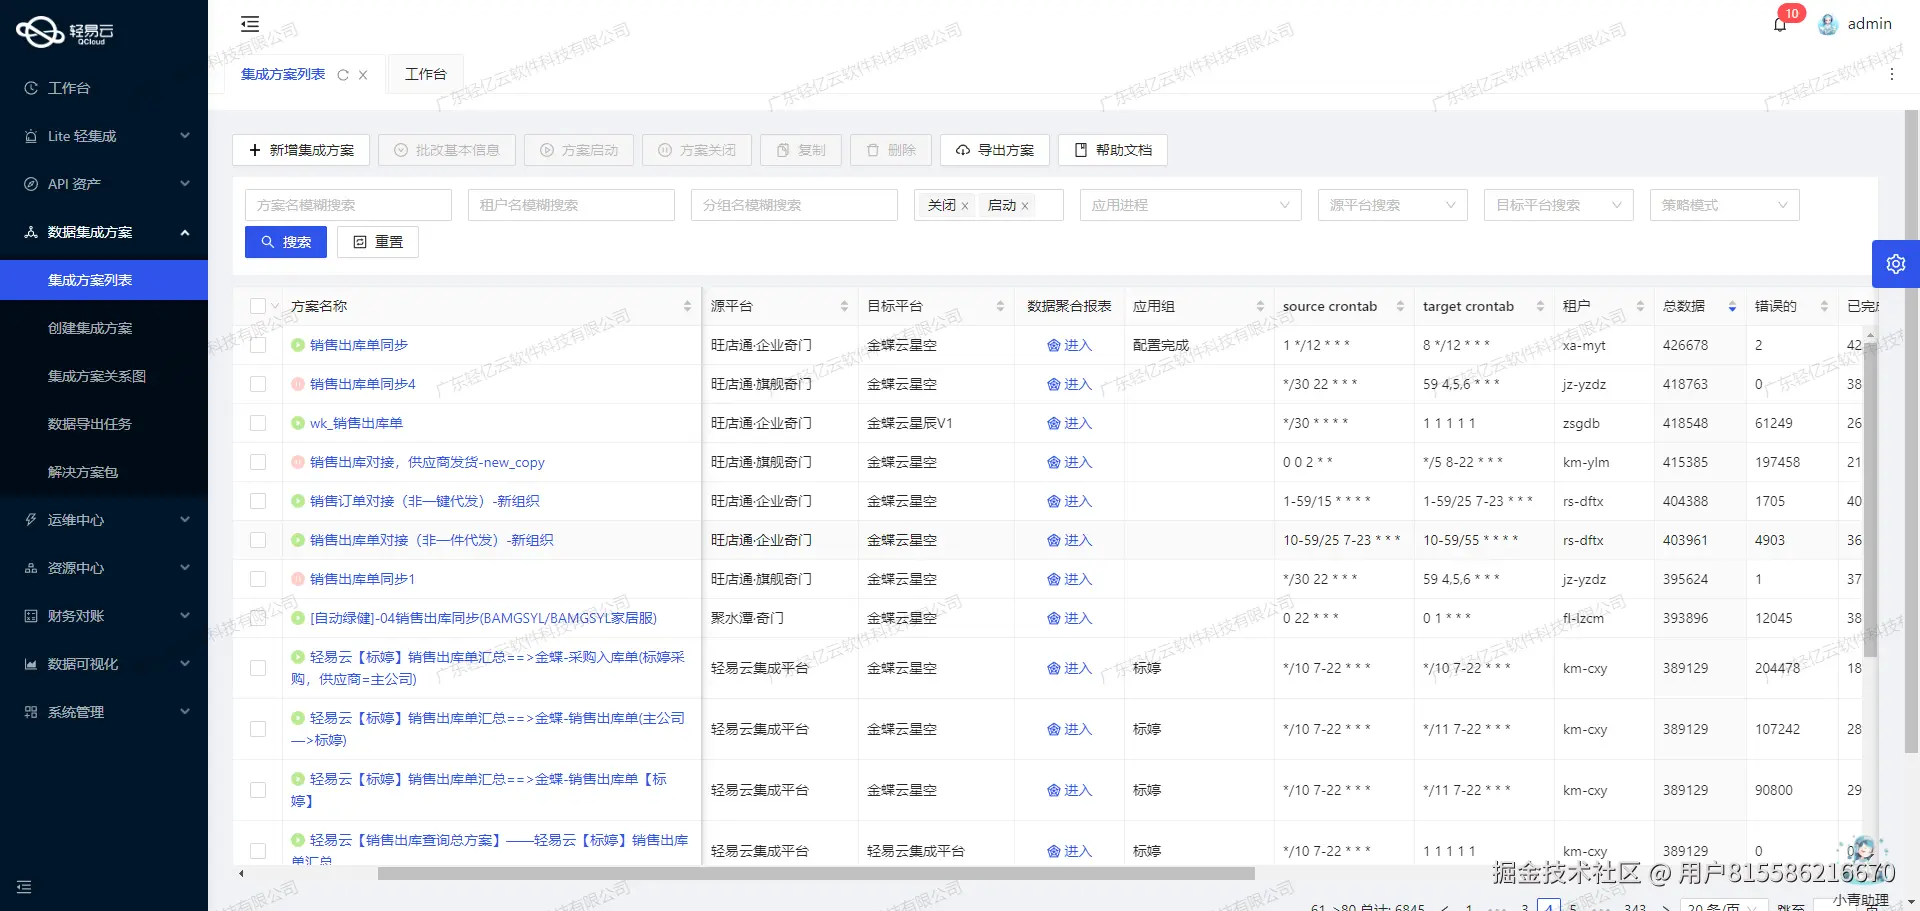The image size is (1920, 911).
Task: Sort by the 应用组 column
Action: point(1260,306)
